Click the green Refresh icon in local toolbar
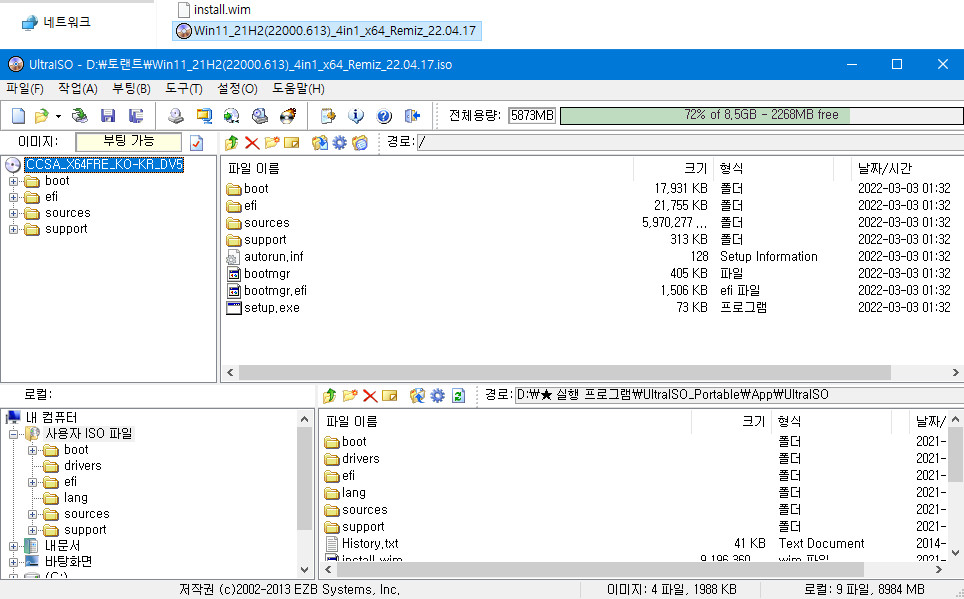Viewport: 964px width, 599px height. tap(458, 395)
